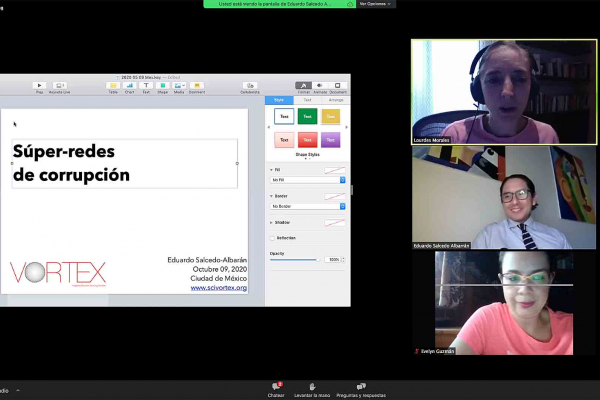
Task: Toggle the Format inspector button
Action: point(303,86)
